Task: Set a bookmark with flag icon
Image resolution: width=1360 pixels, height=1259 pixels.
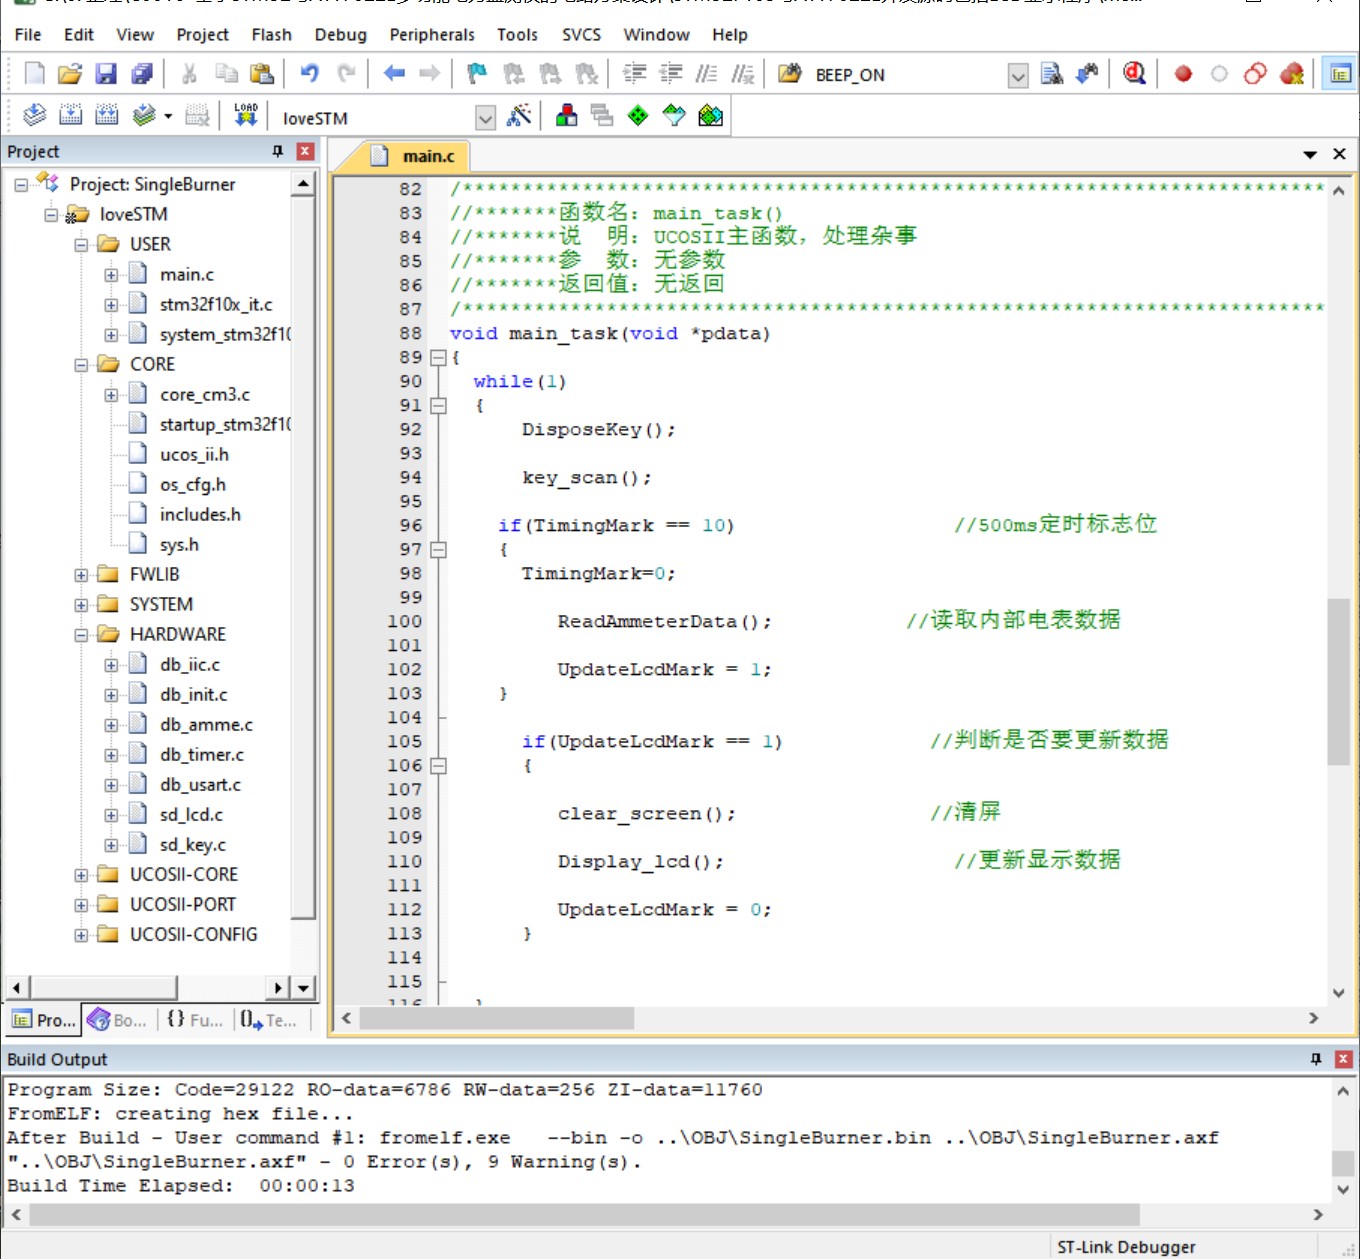Action: coord(477,74)
